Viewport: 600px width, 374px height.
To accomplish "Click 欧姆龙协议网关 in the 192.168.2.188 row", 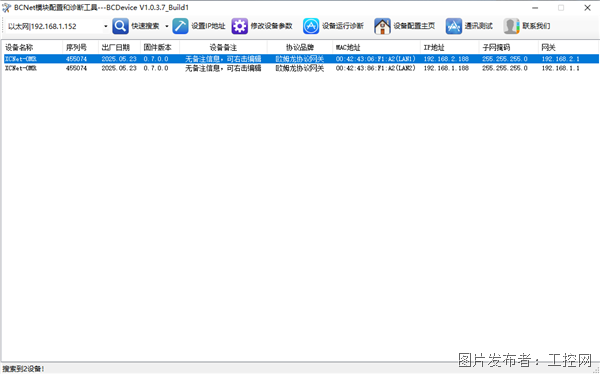I will [300, 59].
